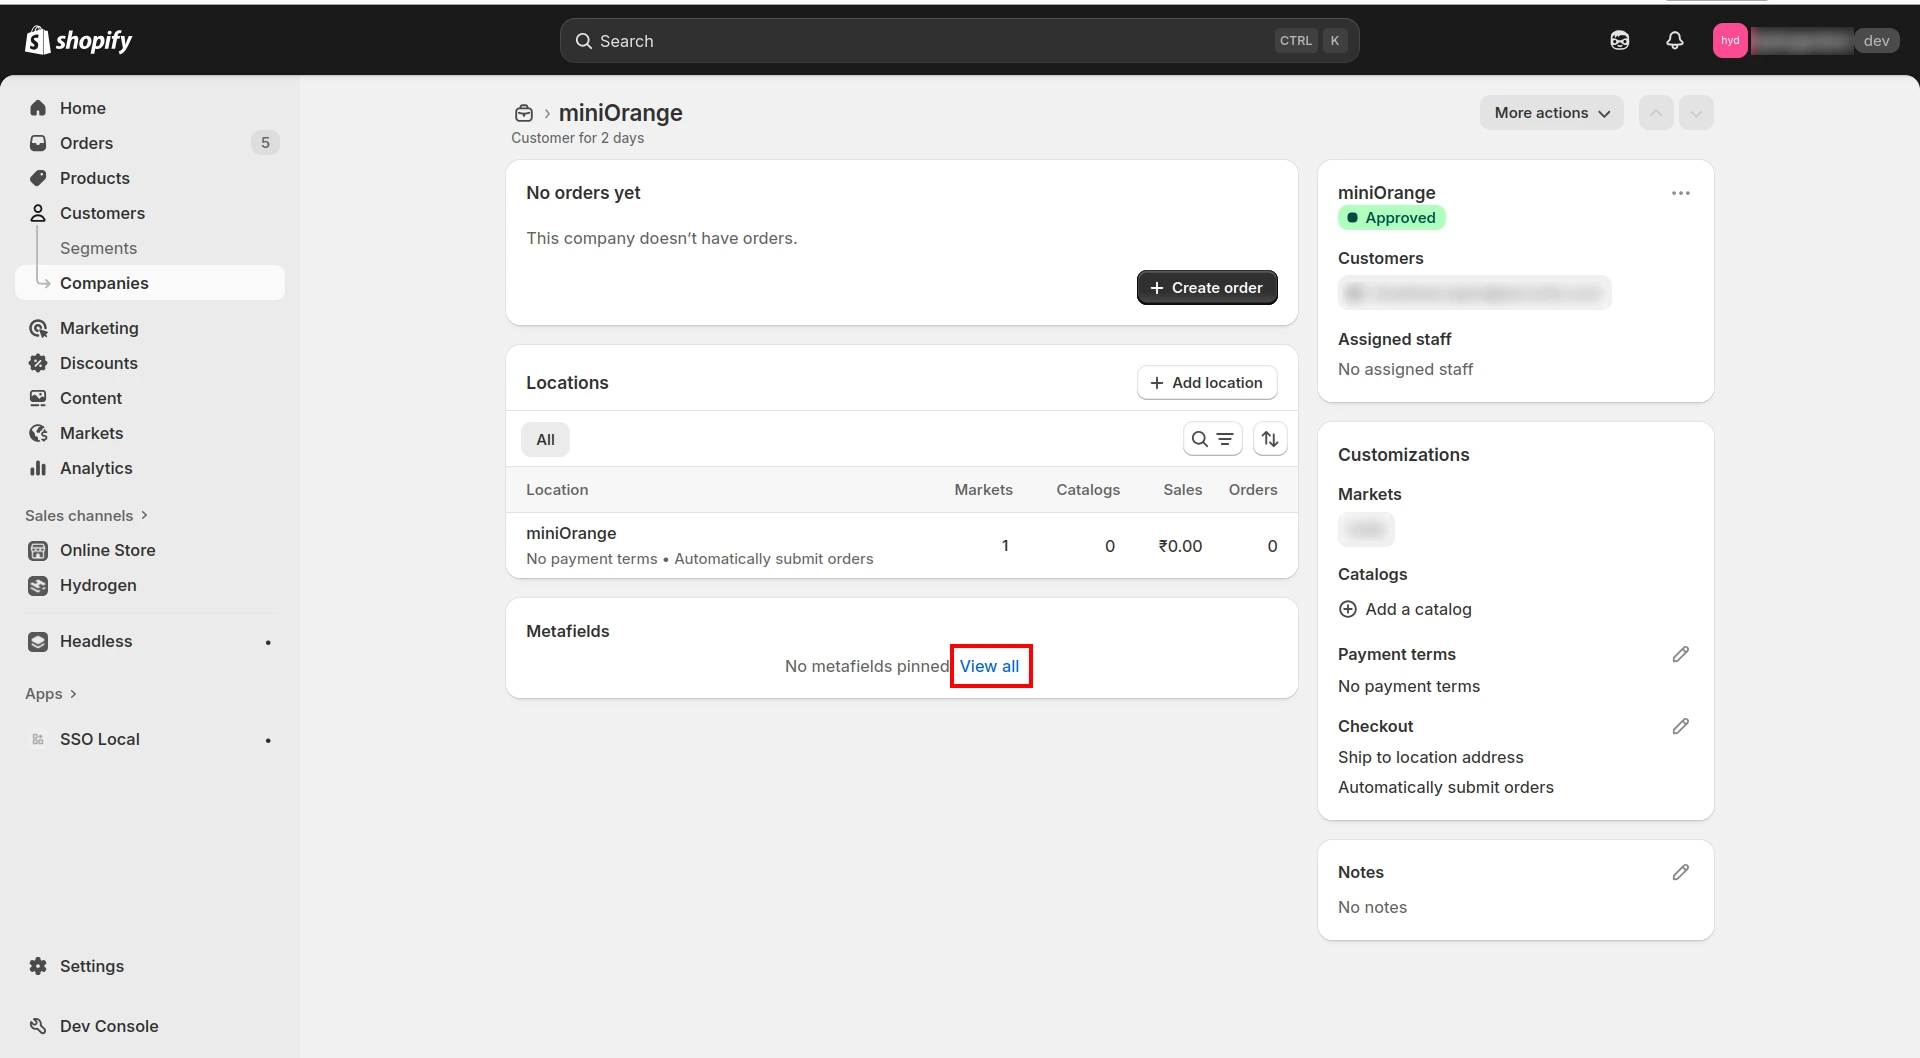Click the notifications bell icon
The image size is (1920, 1058).
coord(1675,40)
